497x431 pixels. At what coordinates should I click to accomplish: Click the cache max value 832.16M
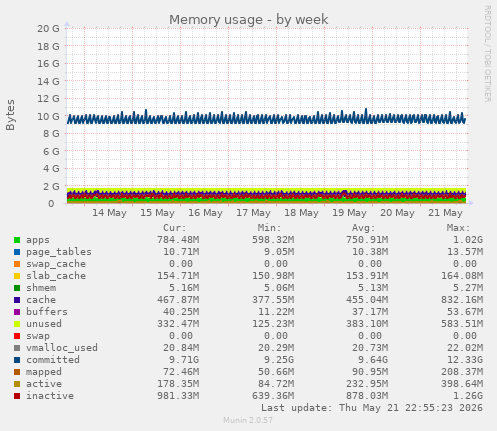[x=462, y=300]
